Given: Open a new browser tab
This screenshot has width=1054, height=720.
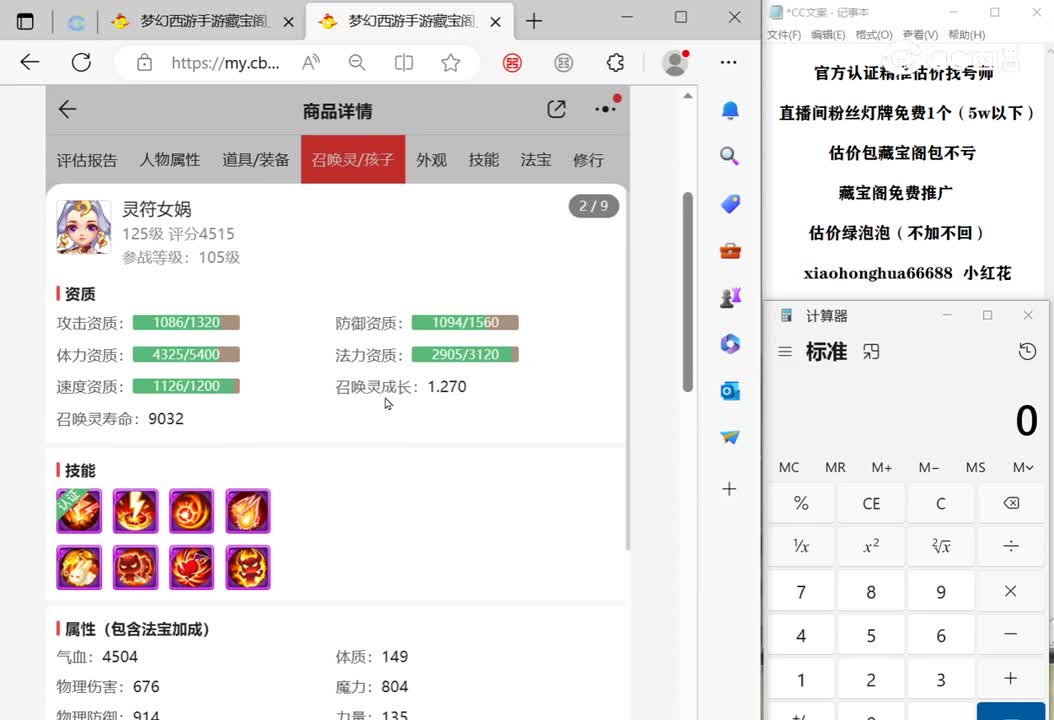Looking at the screenshot, I should [534, 22].
